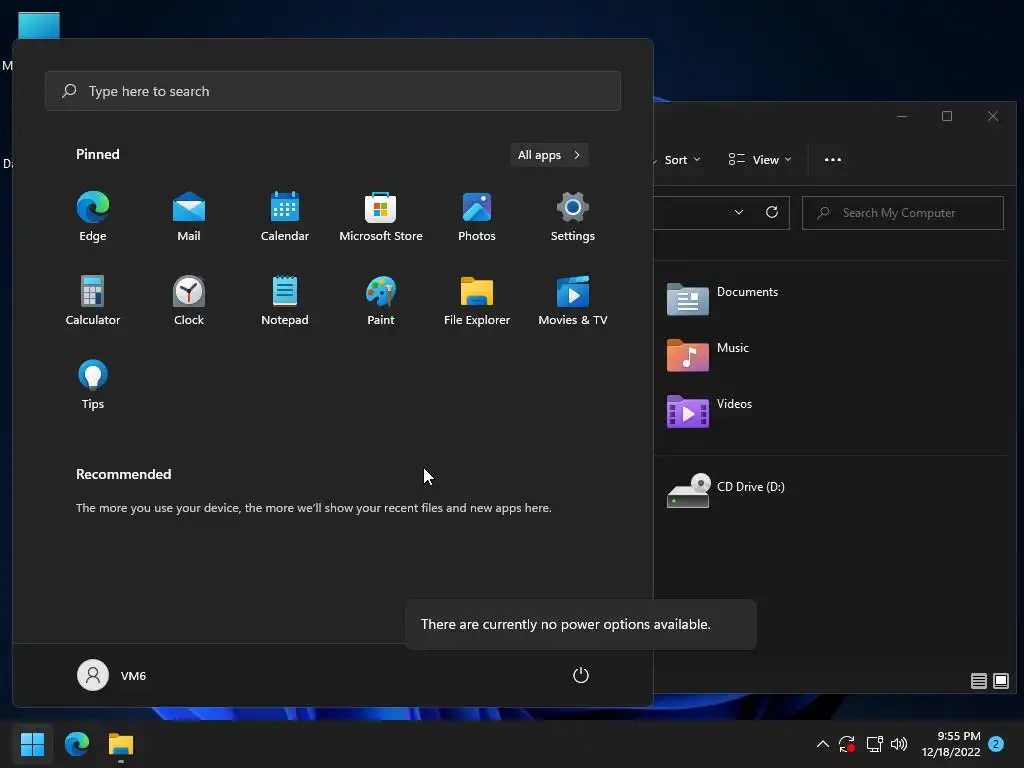Screen dimensions: 1024x768
Task: Focus the Type here to search box
Action: (332, 91)
